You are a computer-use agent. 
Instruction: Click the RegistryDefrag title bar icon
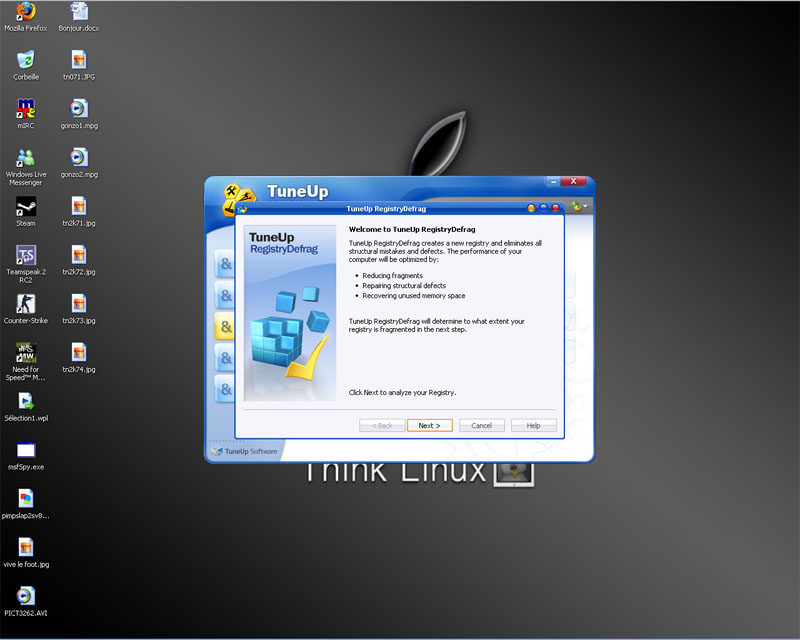(x=242, y=209)
